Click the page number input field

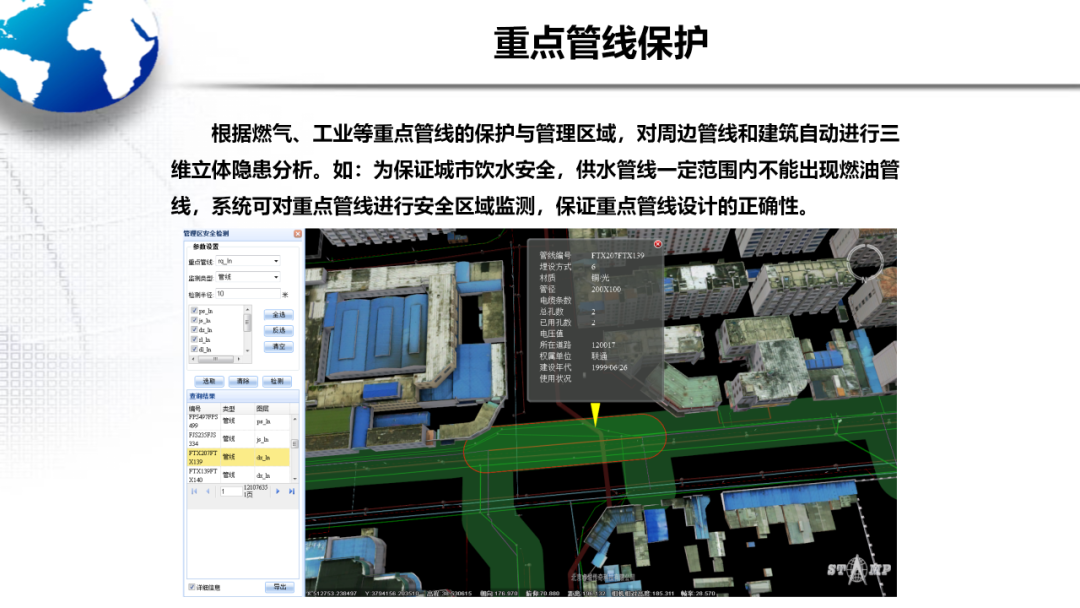coord(231,492)
